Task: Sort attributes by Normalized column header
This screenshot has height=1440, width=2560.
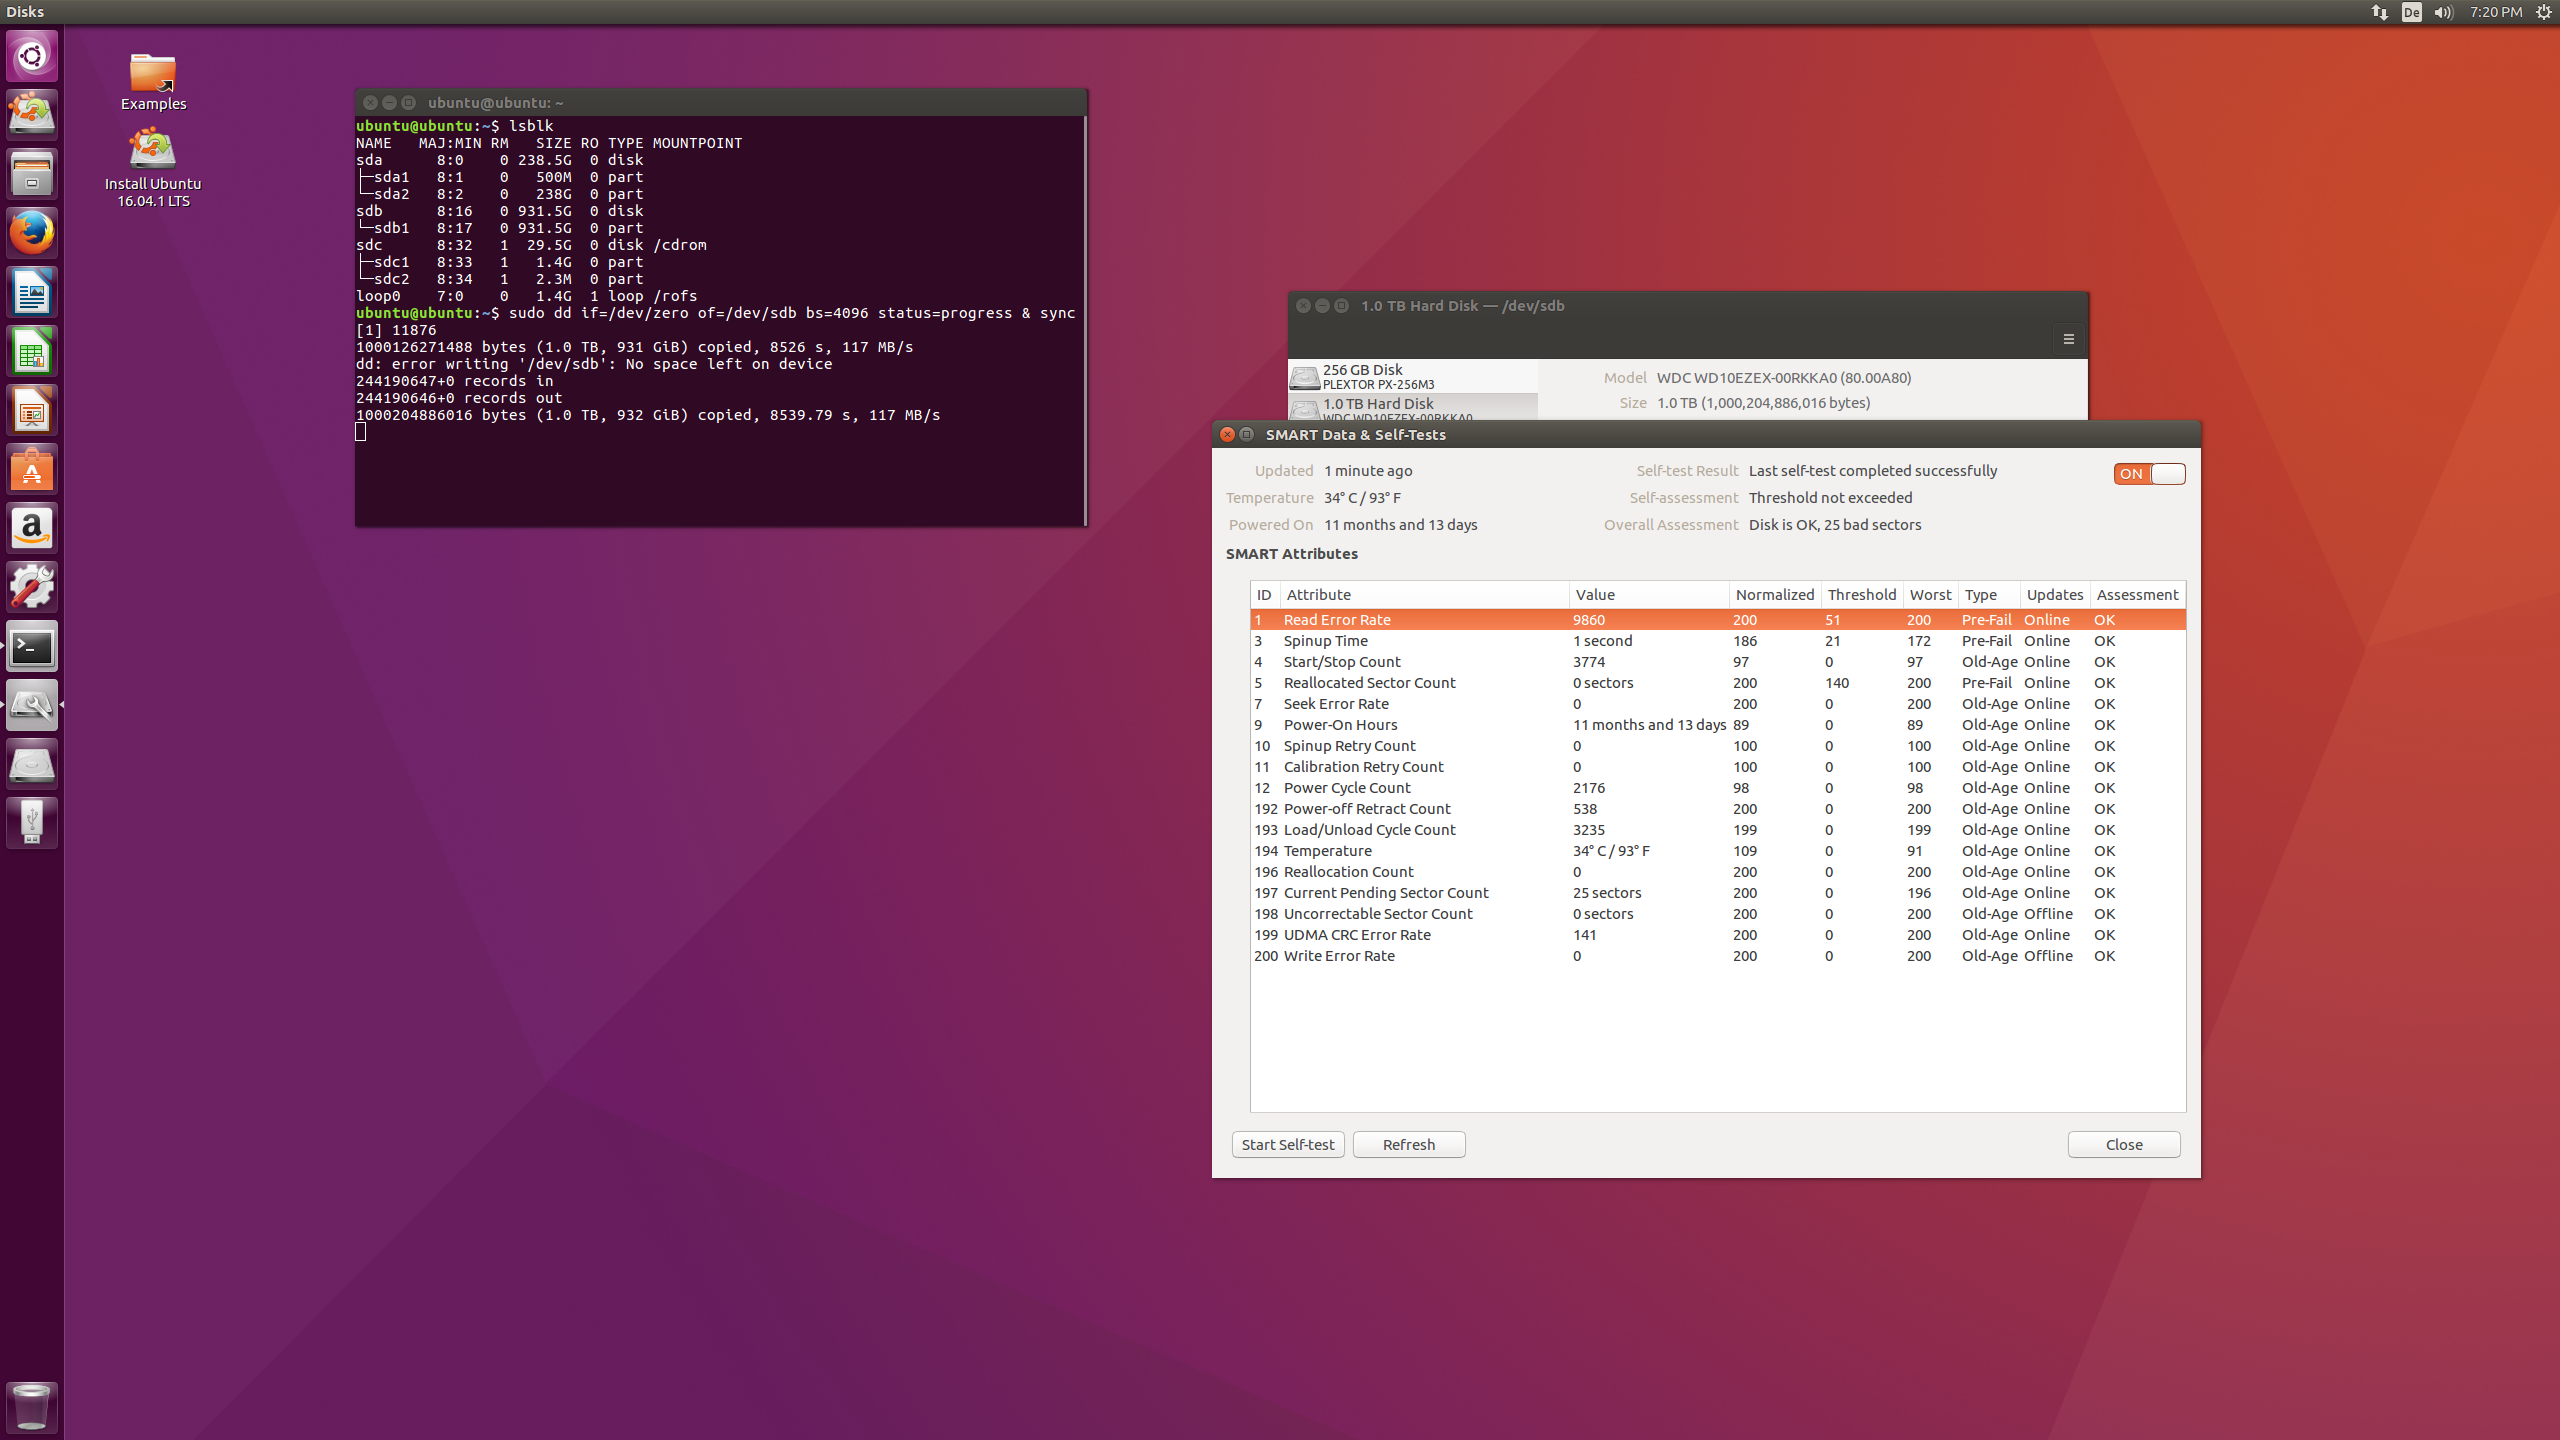Action: click(x=1774, y=594)
